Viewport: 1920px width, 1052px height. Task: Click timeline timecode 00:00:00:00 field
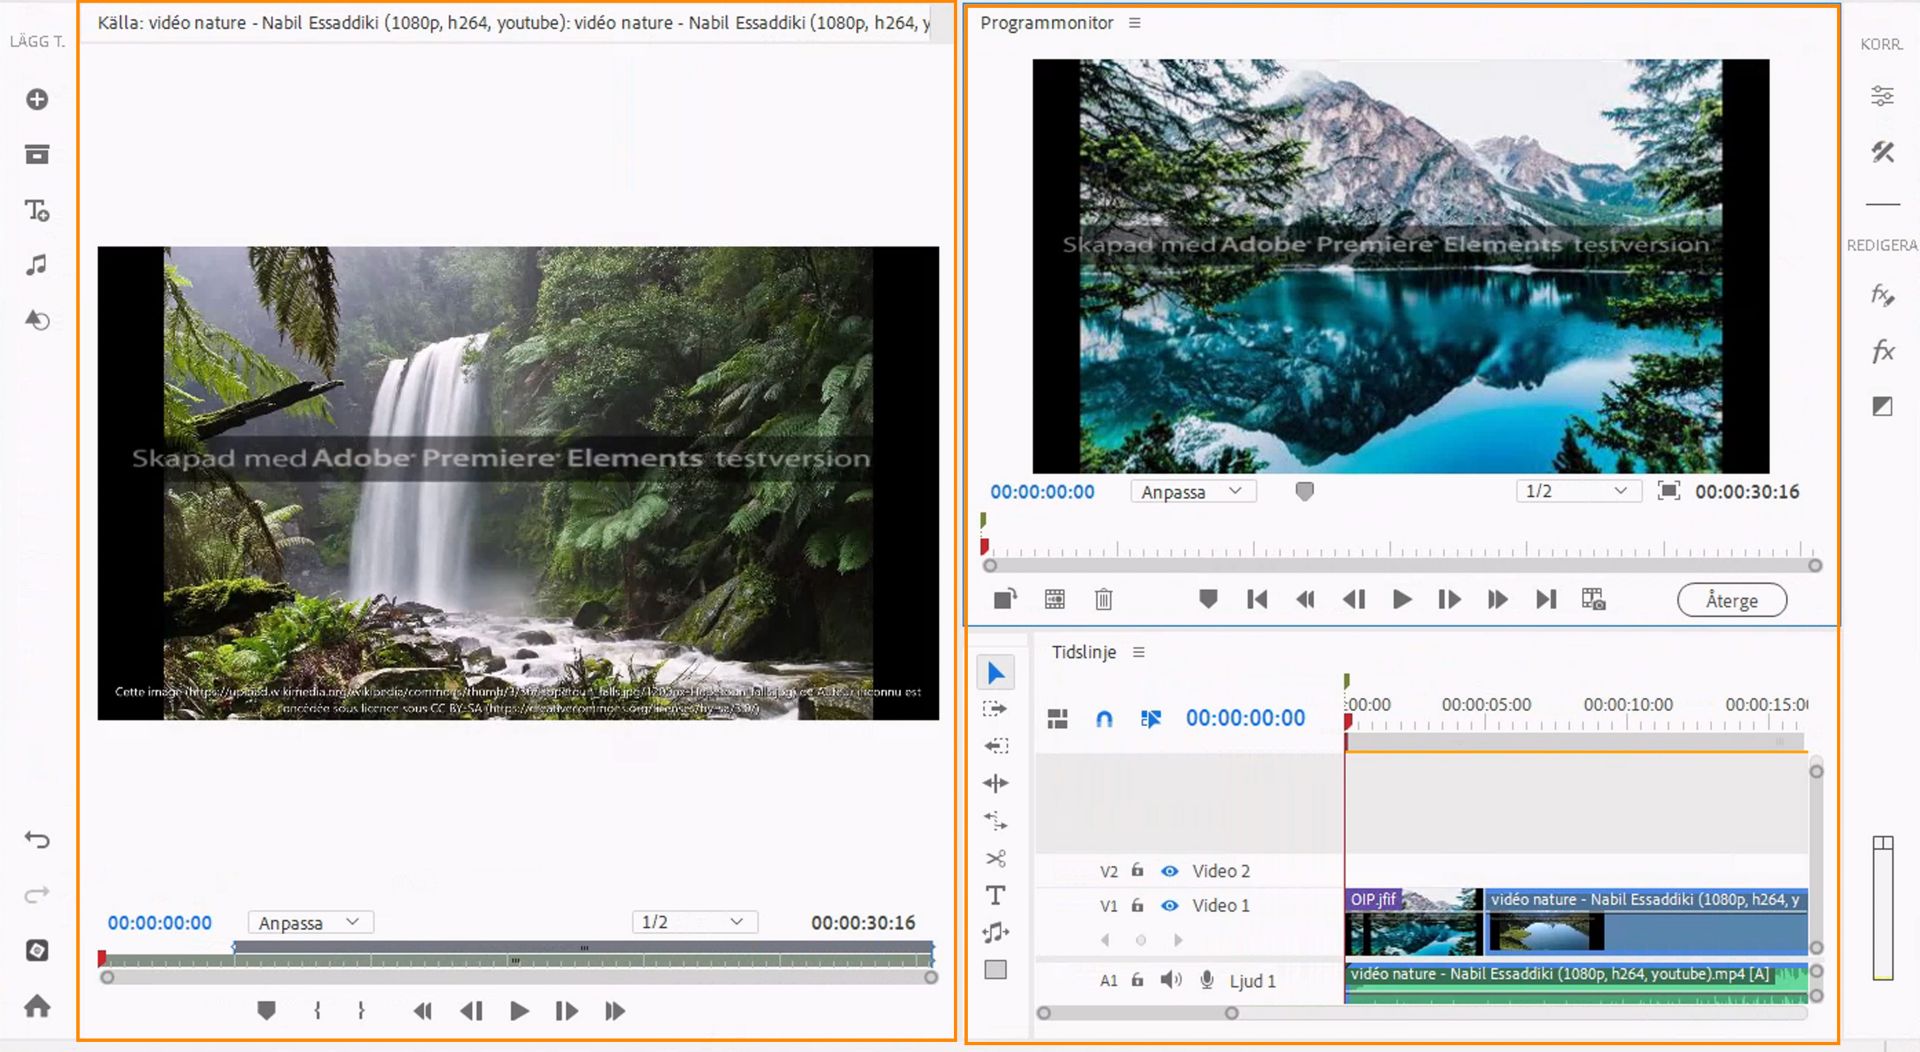tap(1245, 718)
